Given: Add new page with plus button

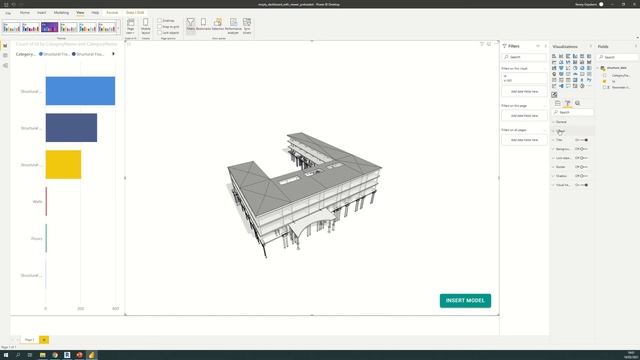Looking at the screenshot, I should coord(44,340).
